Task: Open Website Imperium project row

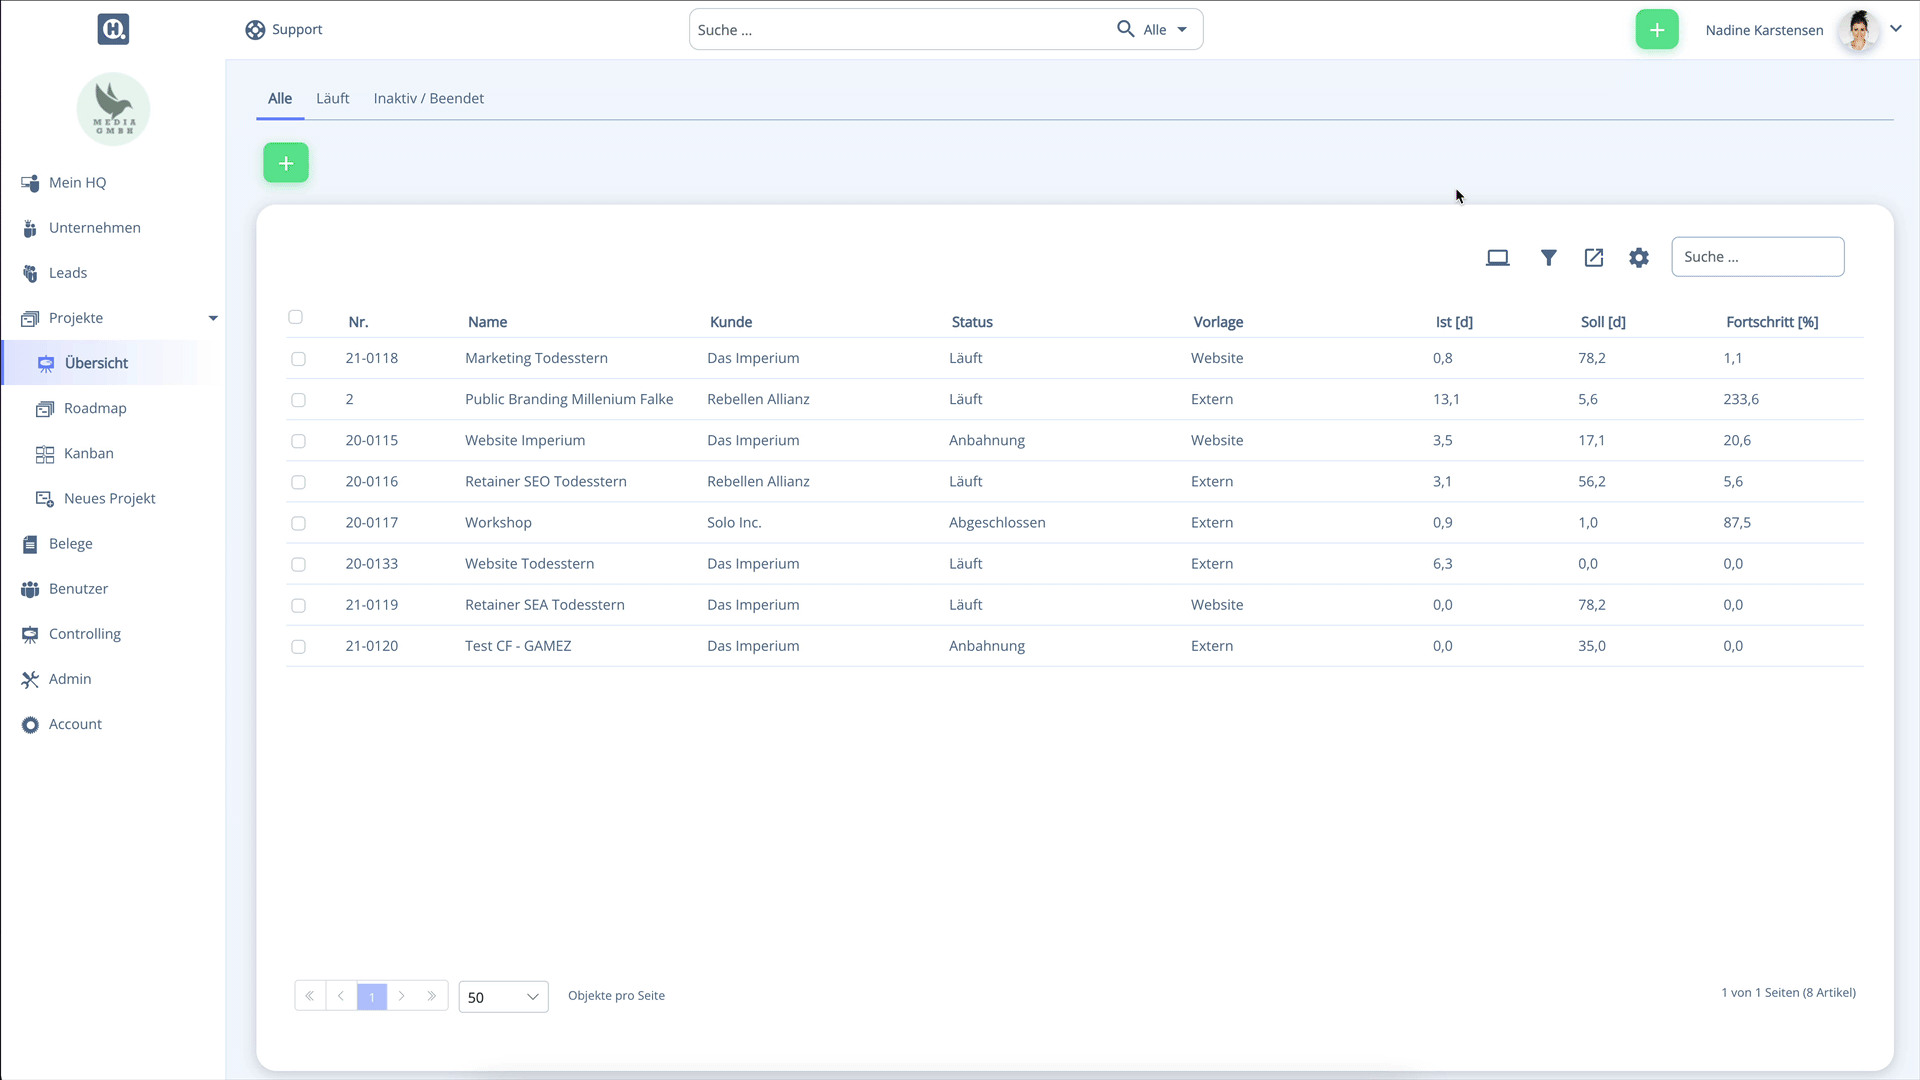Action: coord(1074,440)
